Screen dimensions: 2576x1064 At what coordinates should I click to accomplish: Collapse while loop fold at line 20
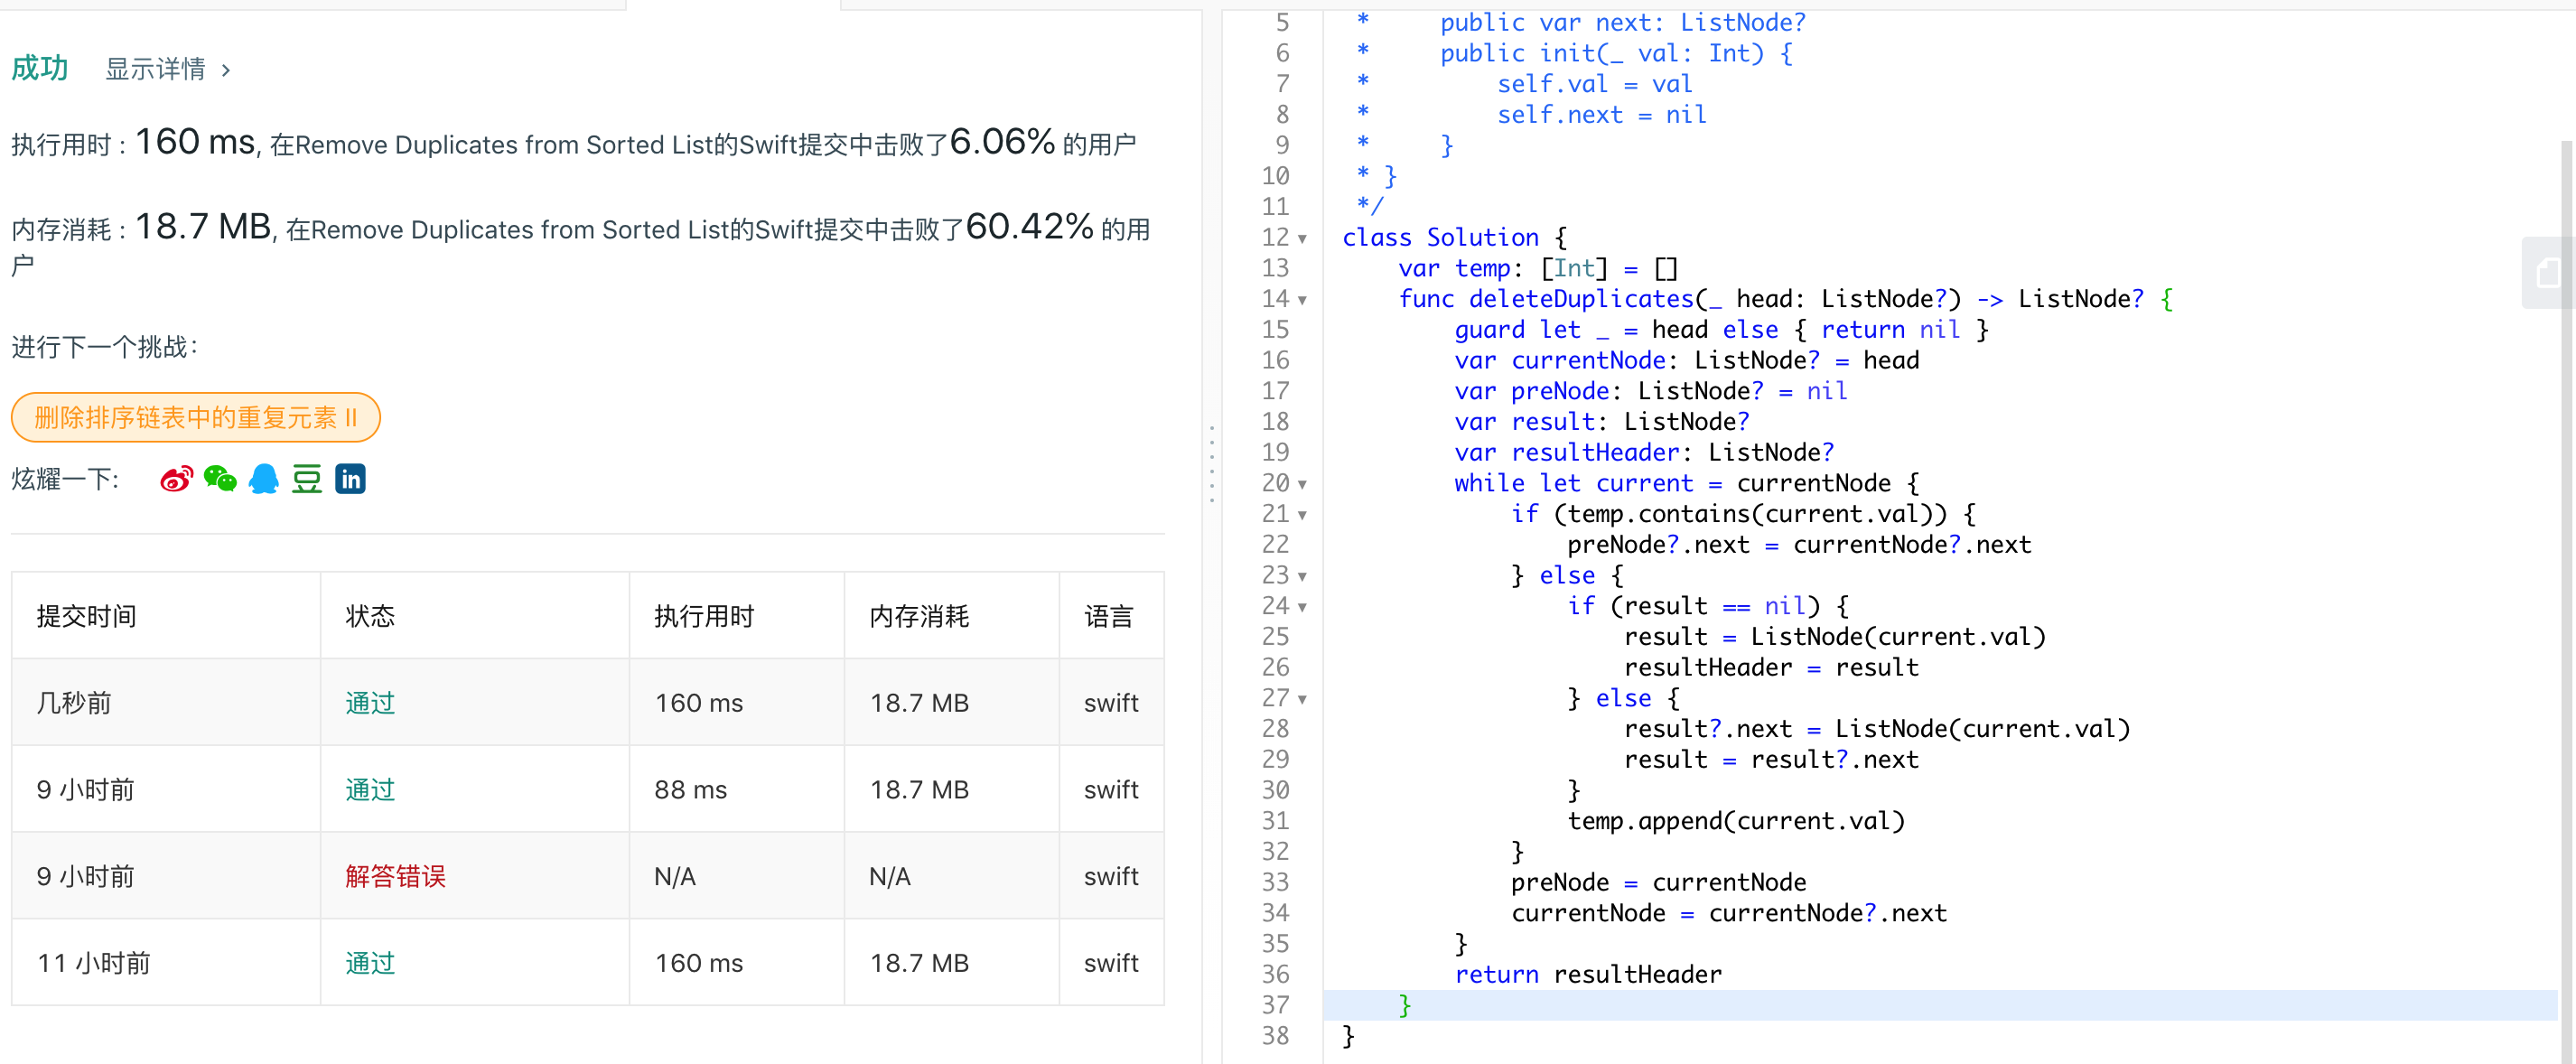coord(1302,484)
